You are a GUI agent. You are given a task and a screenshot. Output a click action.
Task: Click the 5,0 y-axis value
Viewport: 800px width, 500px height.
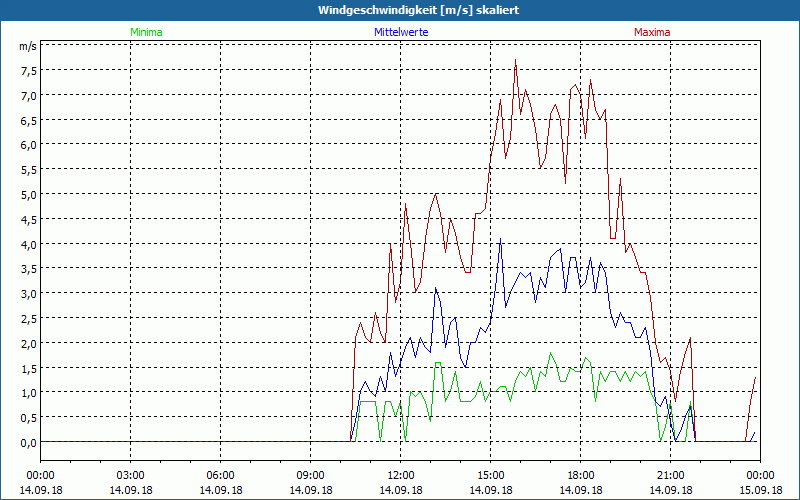29,195
